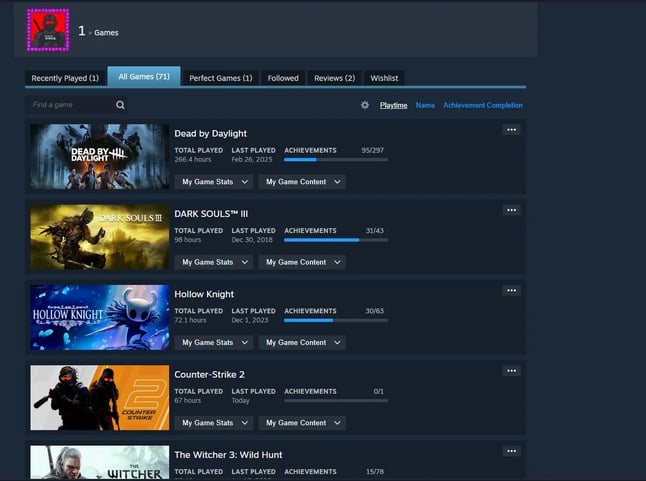Open the three-dot menu for Hollow Knight
646x481 pixels.
point(511,290)
